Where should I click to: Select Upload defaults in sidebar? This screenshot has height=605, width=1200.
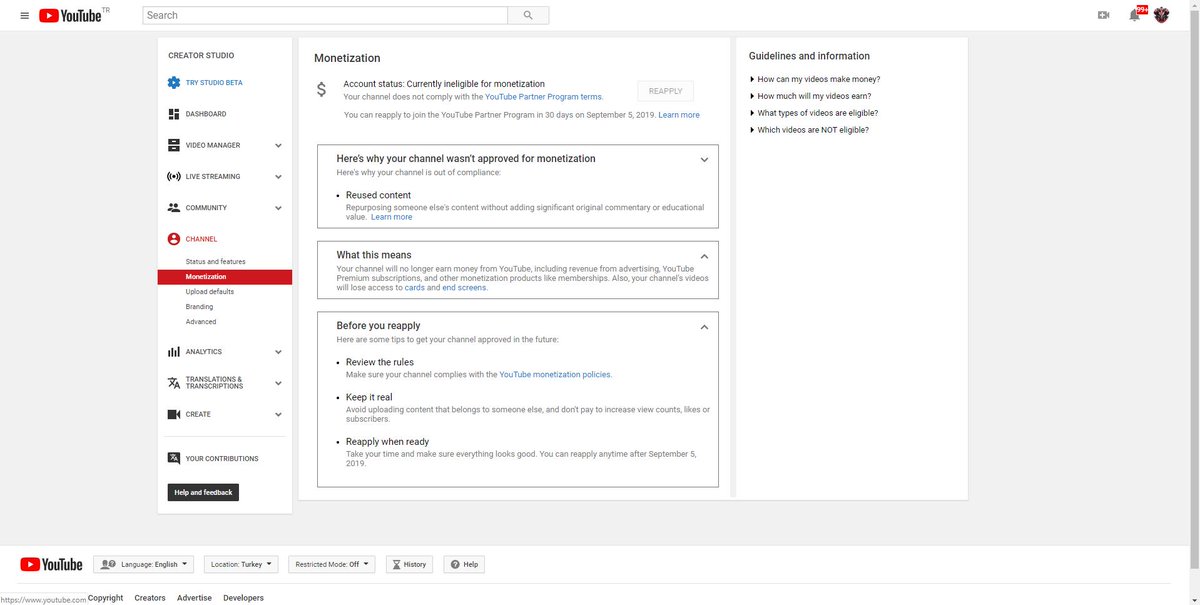coord(210,292)
